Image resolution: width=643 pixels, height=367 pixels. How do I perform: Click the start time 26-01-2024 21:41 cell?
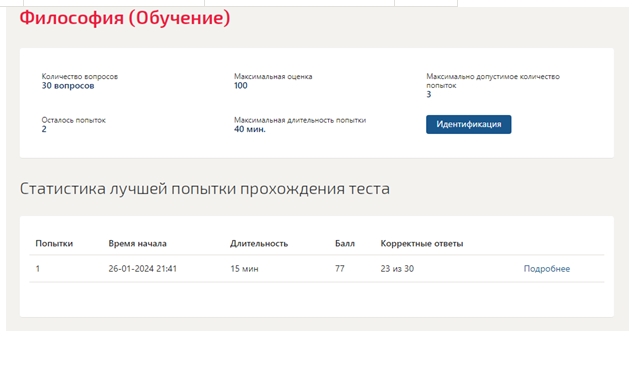click(x=143, y=269)
